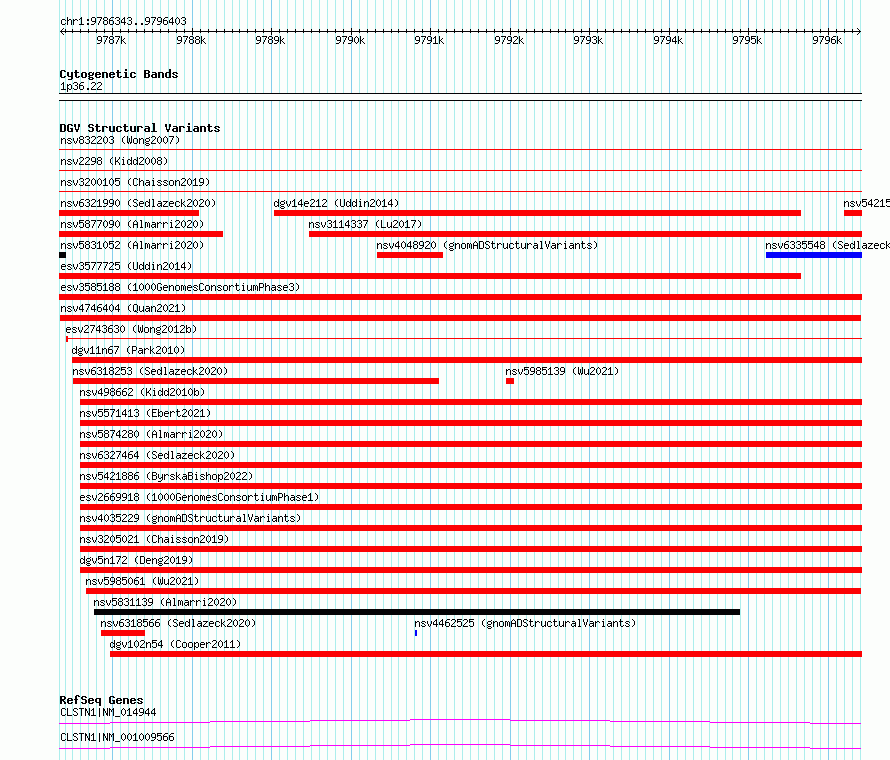Viewport: 890px width, 760px height.
Task: Select variant nsv4746404 (Quan2021)
Action: (123, 308)
